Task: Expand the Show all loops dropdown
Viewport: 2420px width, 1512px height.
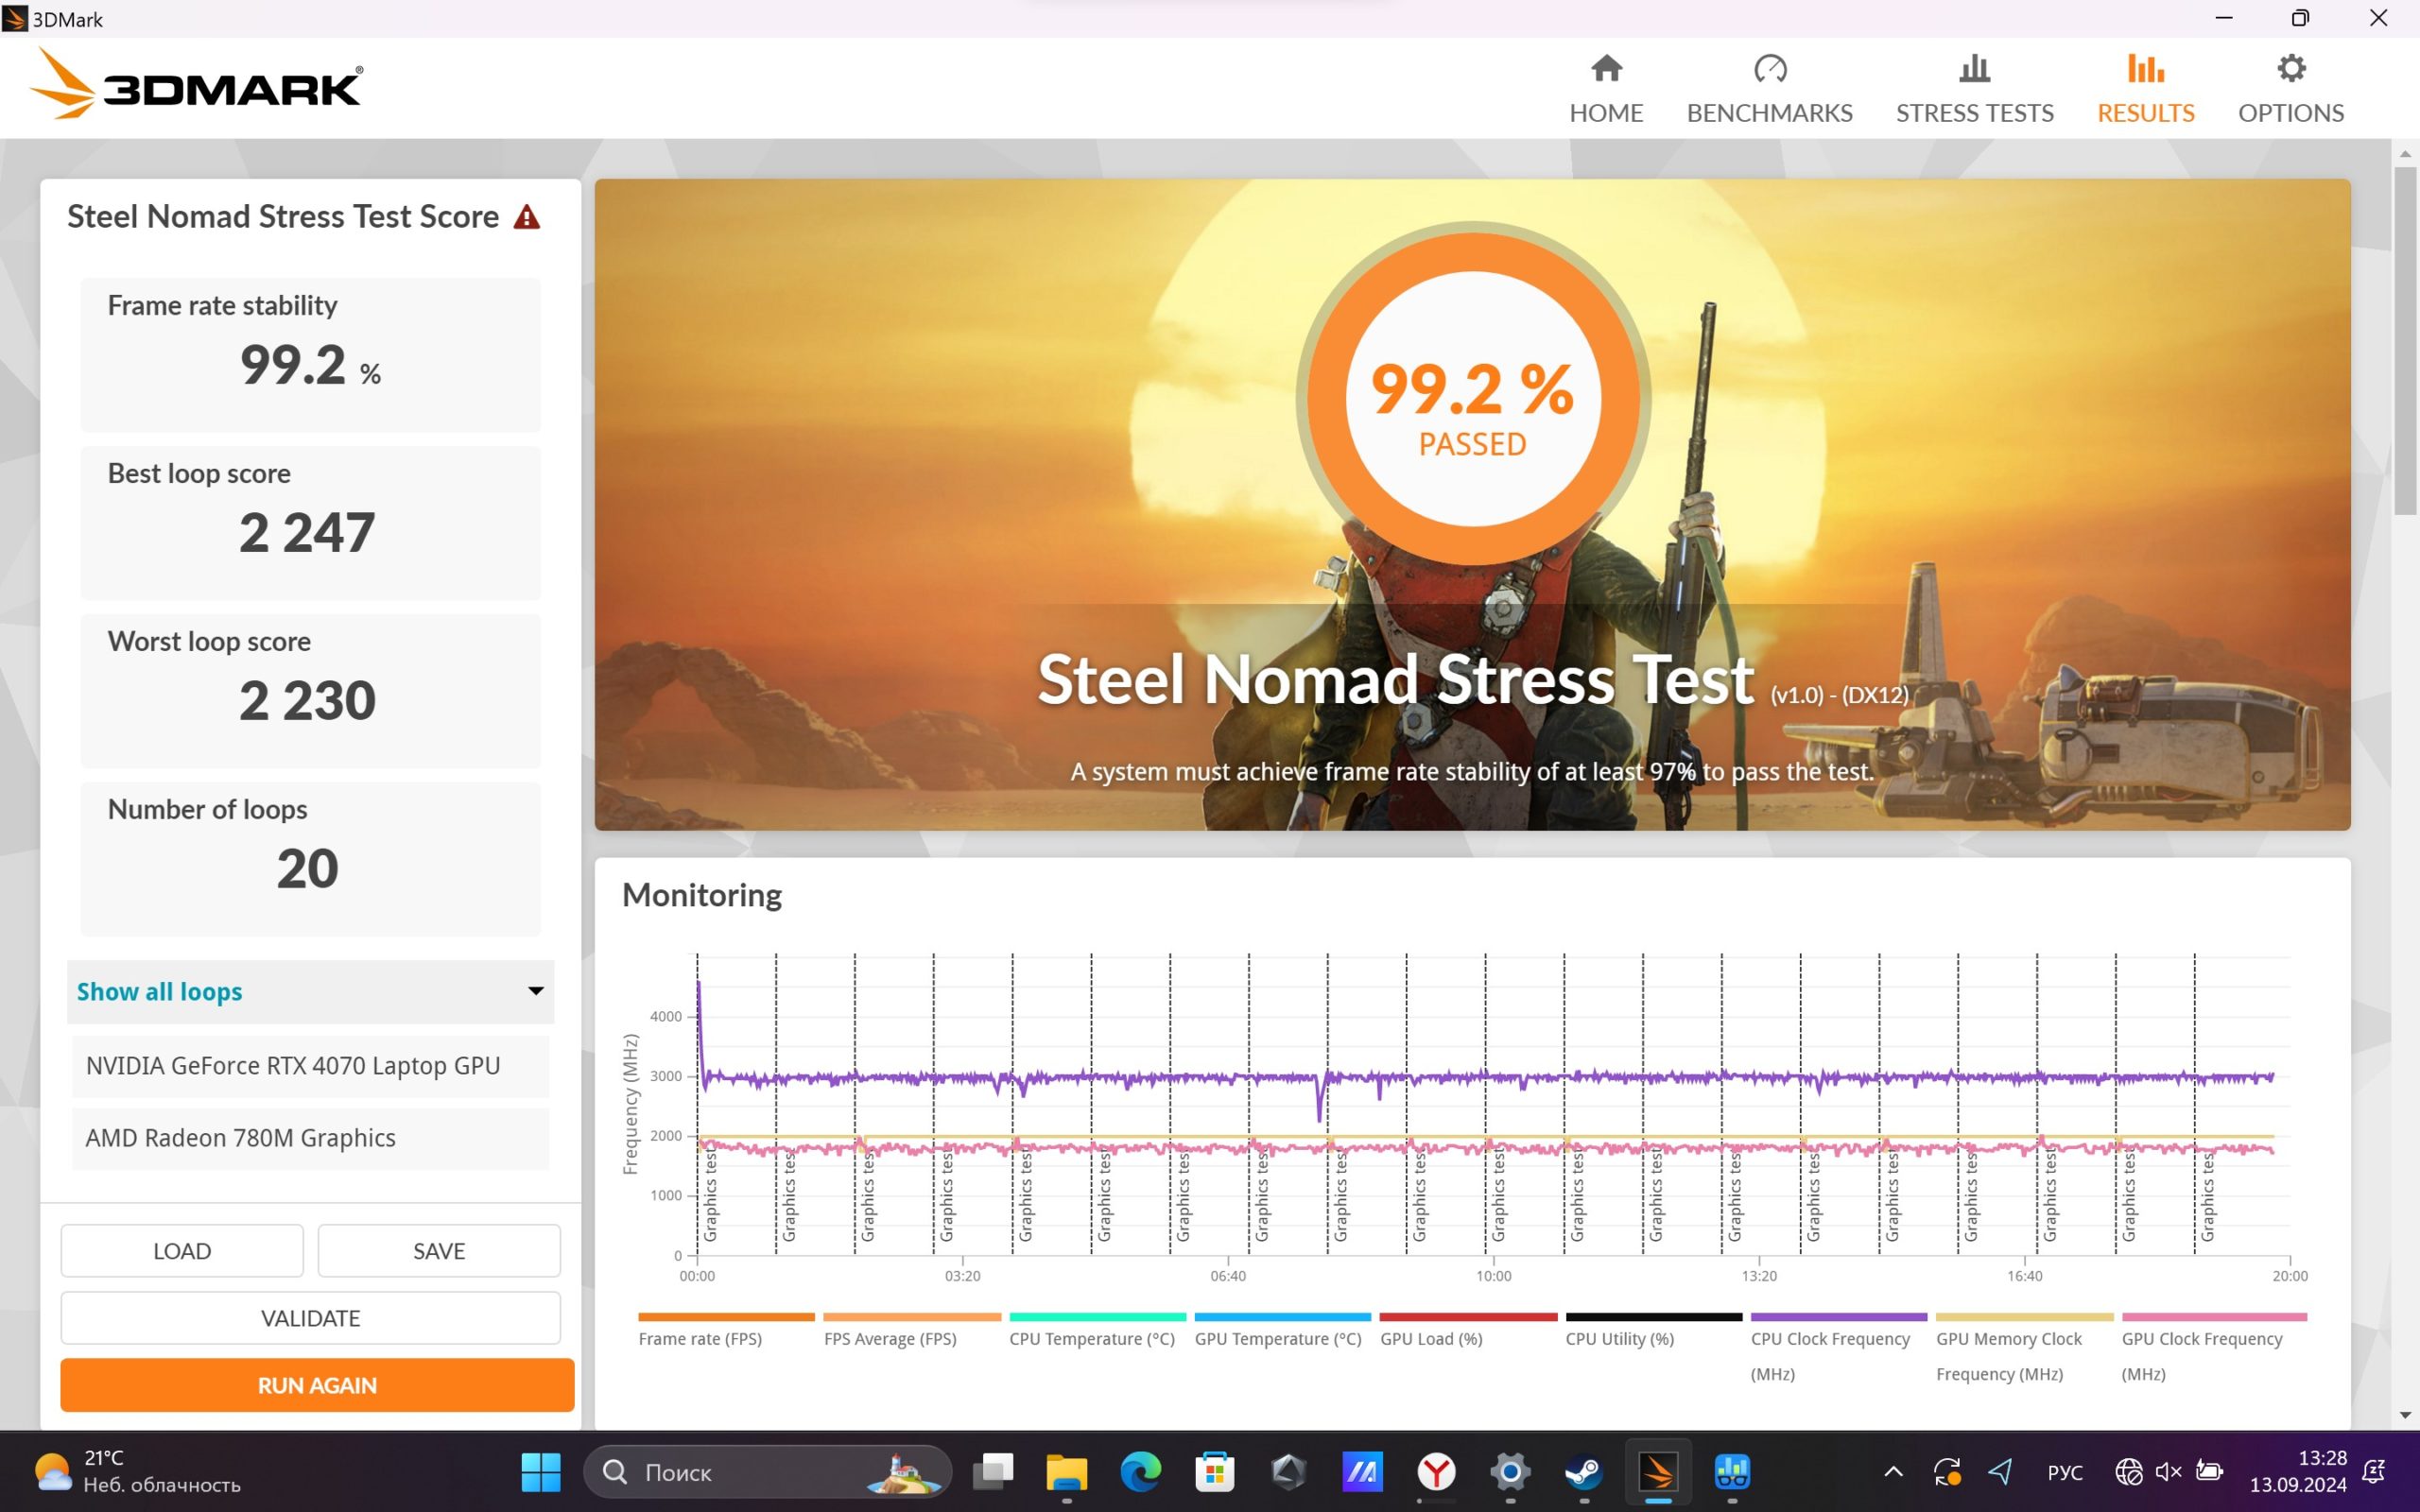Action: (x=310, y=991)
